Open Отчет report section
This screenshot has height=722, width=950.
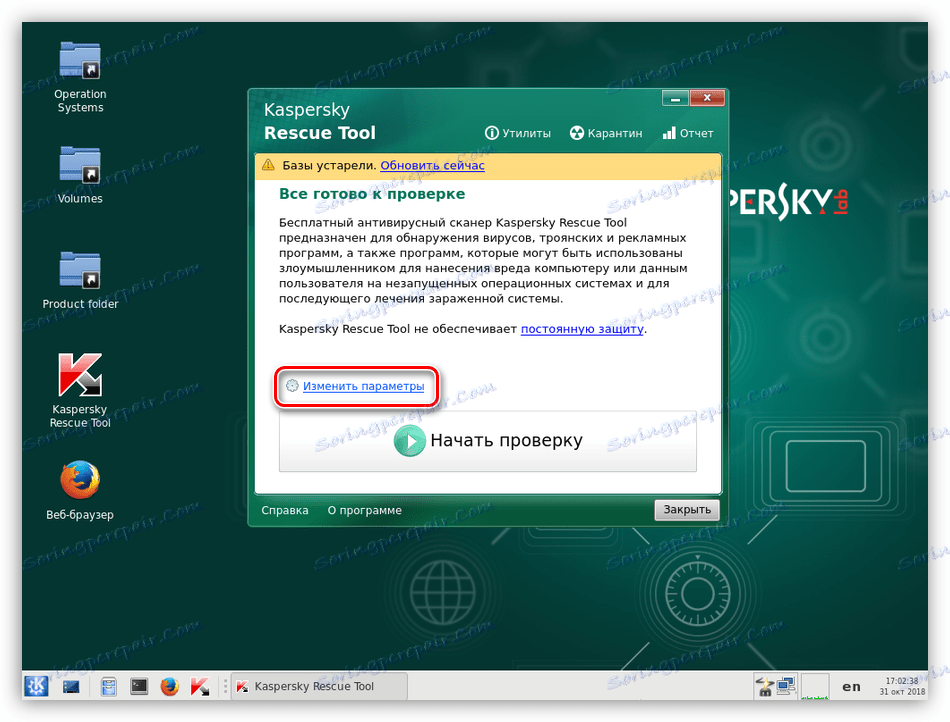tap(688, 133)
